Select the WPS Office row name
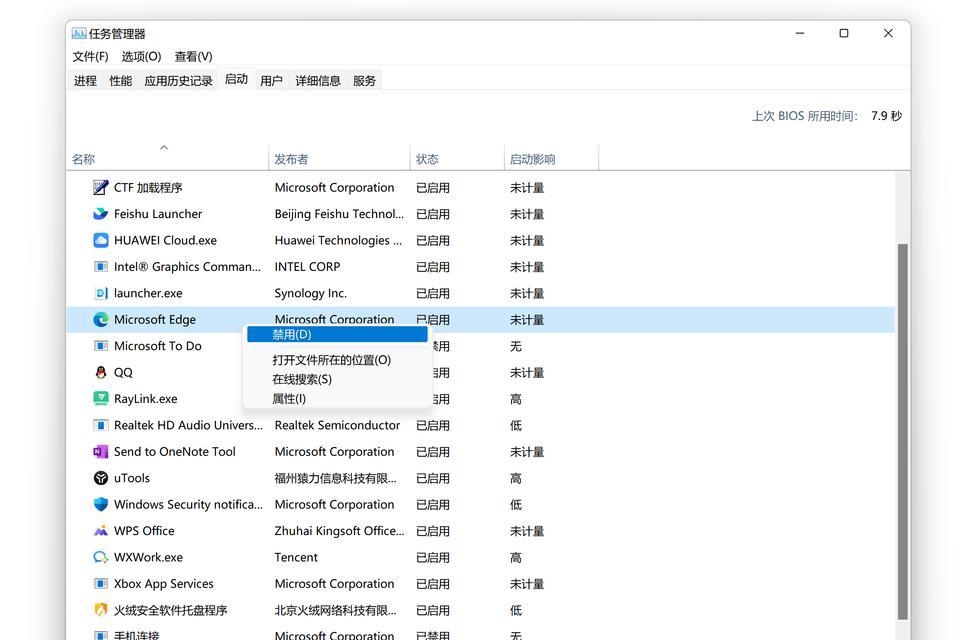 (144, 531)
